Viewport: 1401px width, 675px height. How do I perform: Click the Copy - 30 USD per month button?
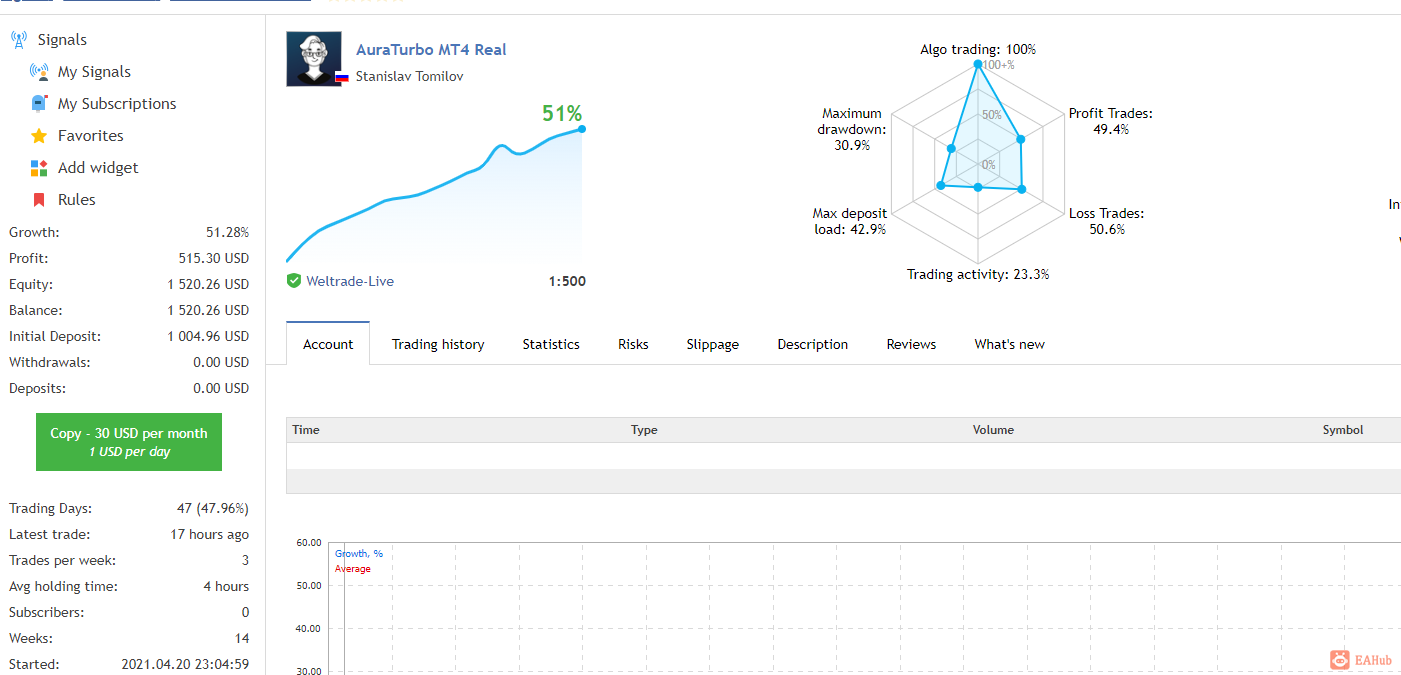129,442
